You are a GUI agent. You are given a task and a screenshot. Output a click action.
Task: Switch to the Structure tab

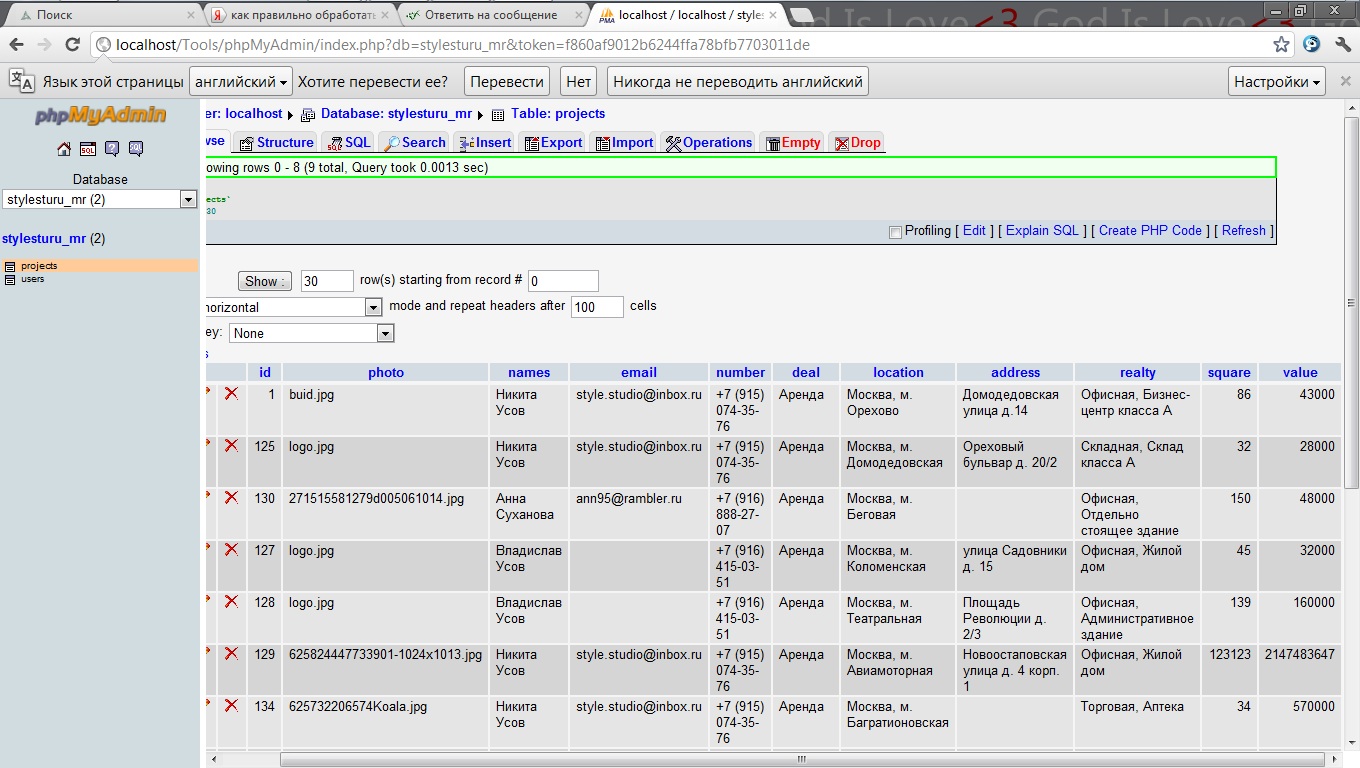pyautogui.click(x=276, y=143)
